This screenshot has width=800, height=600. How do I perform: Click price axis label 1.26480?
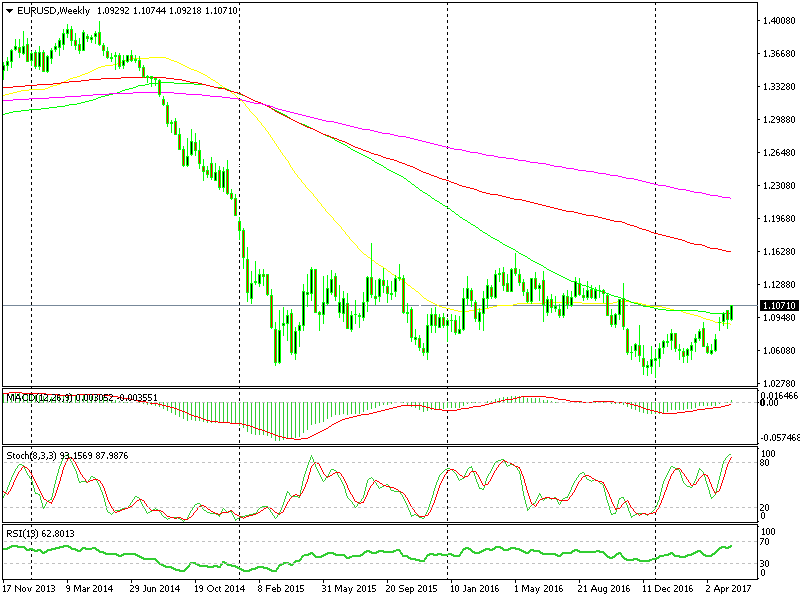(x=779, y=153)
